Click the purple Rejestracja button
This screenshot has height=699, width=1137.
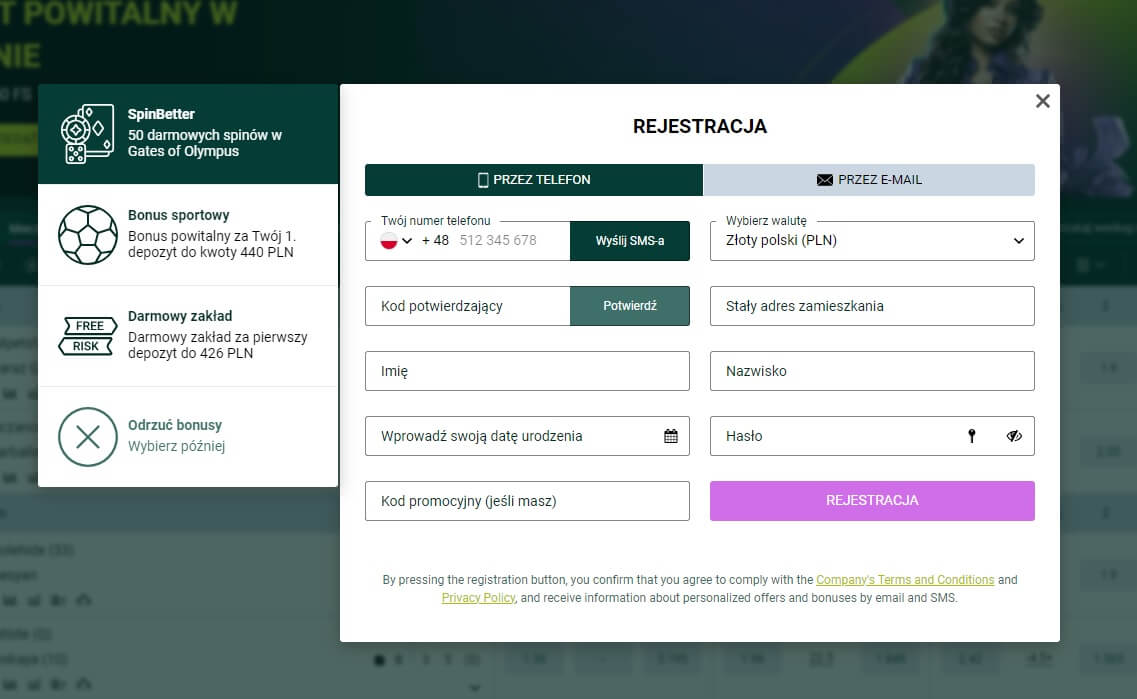(x=872, y=501)
